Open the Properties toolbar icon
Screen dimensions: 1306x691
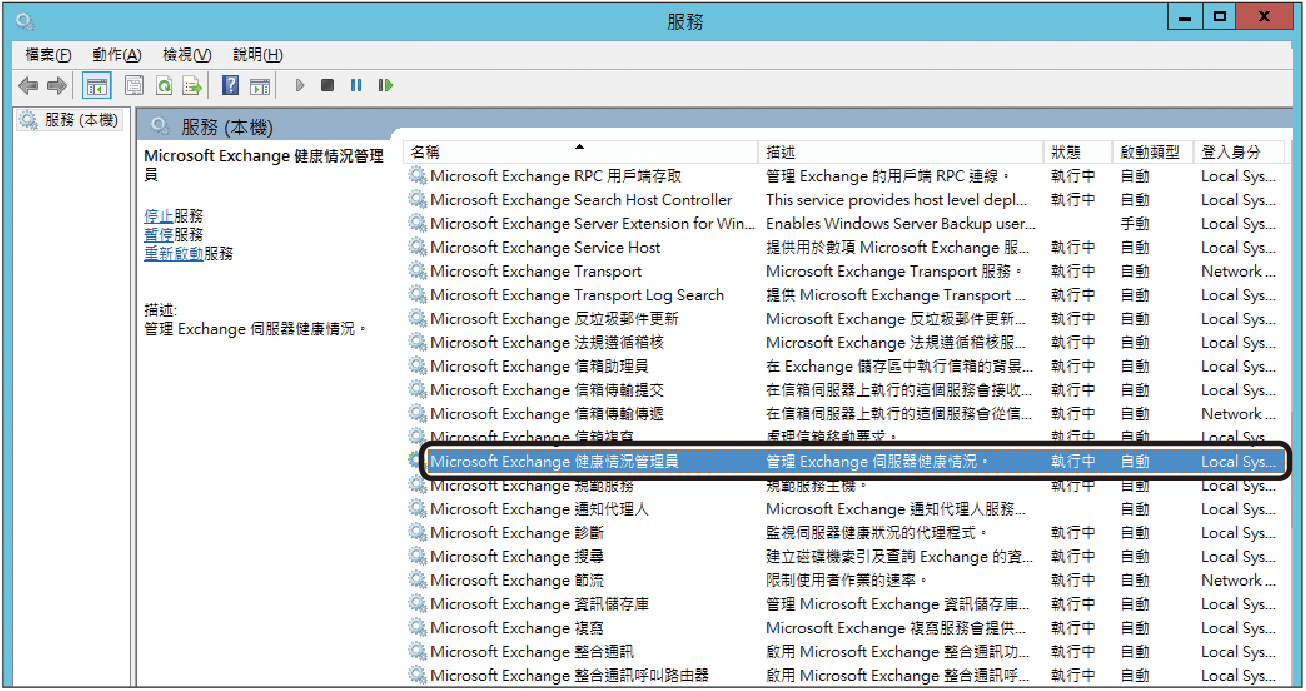click(x=134, y=86)
